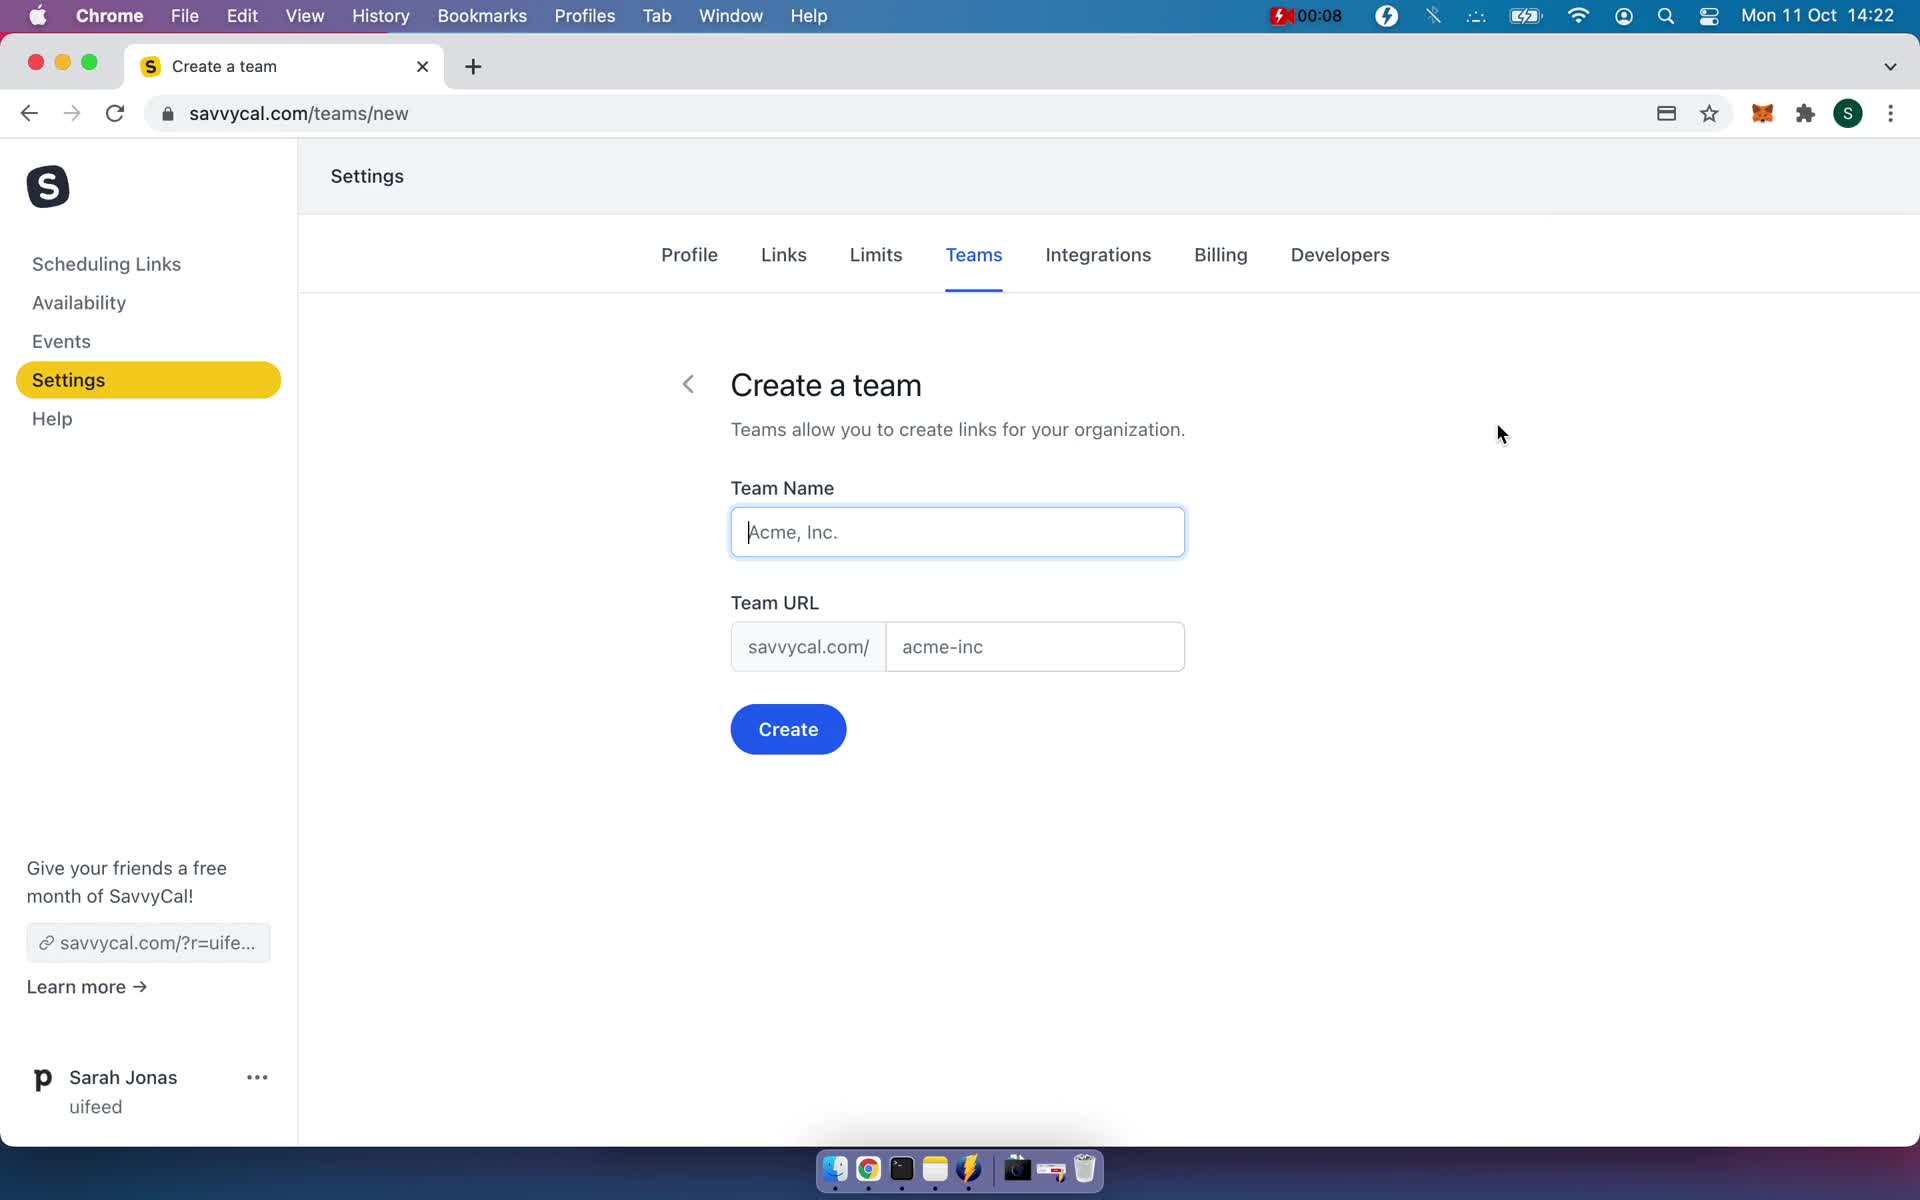
Task: Click the bookmark star icon in address bar
Action: pyautogui.click(x=1711, y=113)
